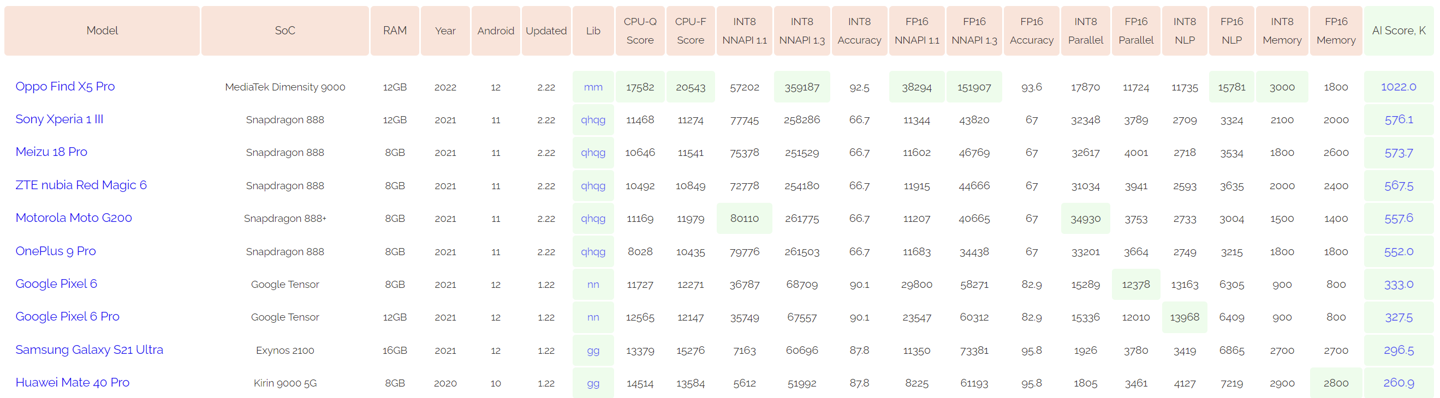
Task: Open ZTE nubia Red Magic 6 link
Action: coord(81,185)
